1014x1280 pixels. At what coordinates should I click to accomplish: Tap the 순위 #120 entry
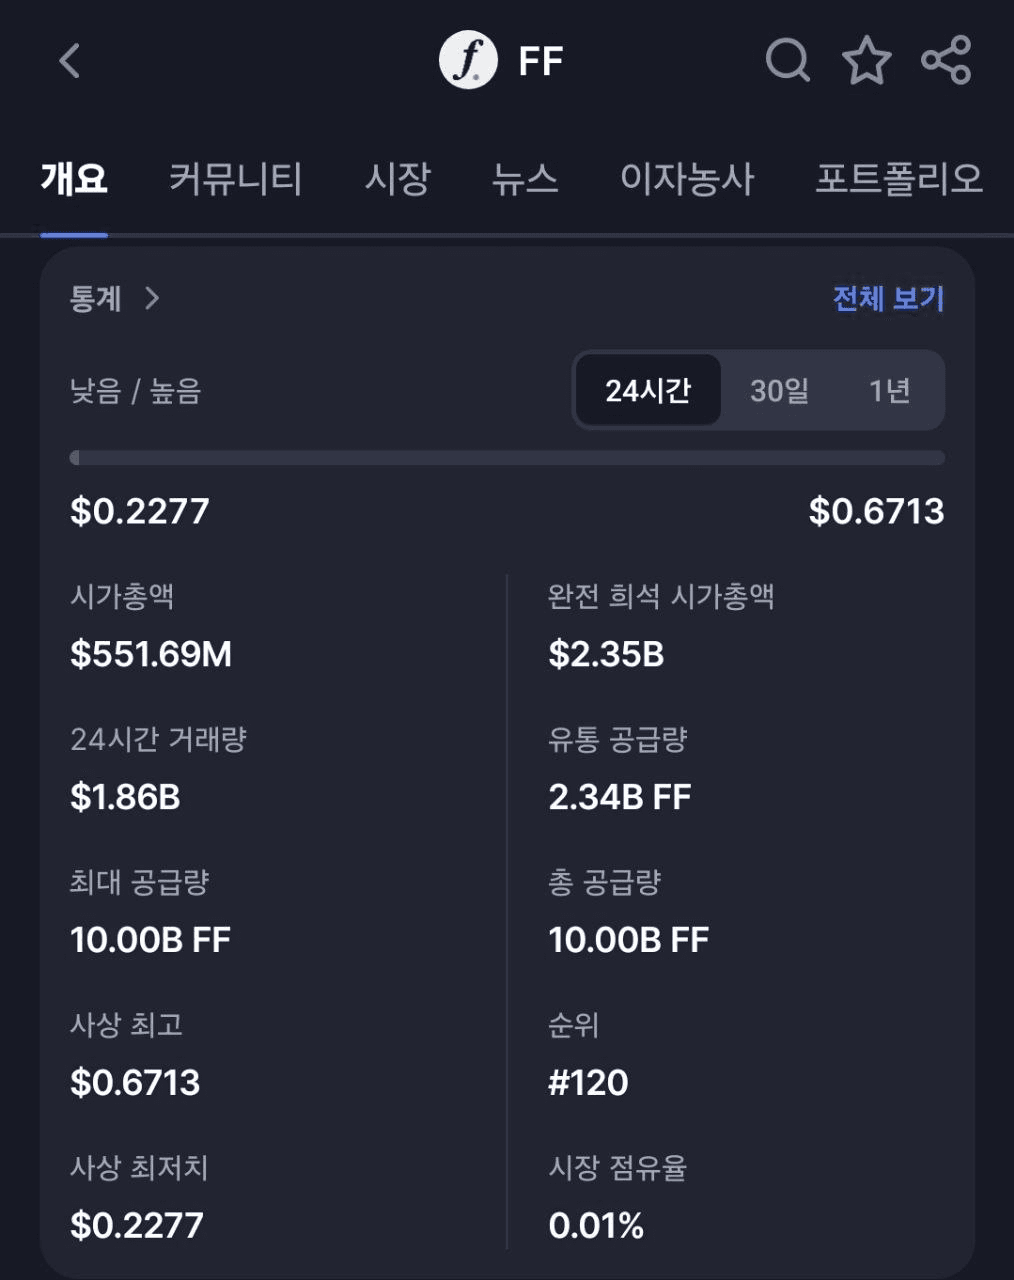pyautogui.click(x=588, y=1082)
